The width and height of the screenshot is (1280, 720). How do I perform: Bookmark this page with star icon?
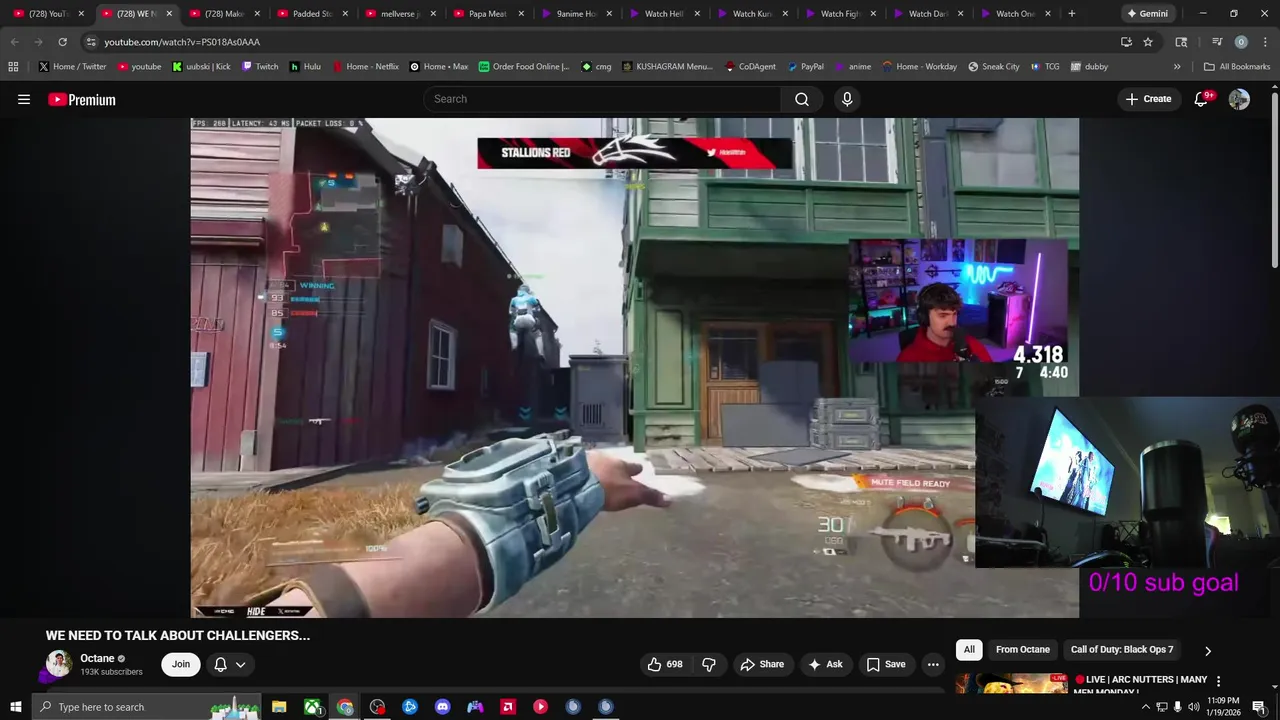[1148, 42]
